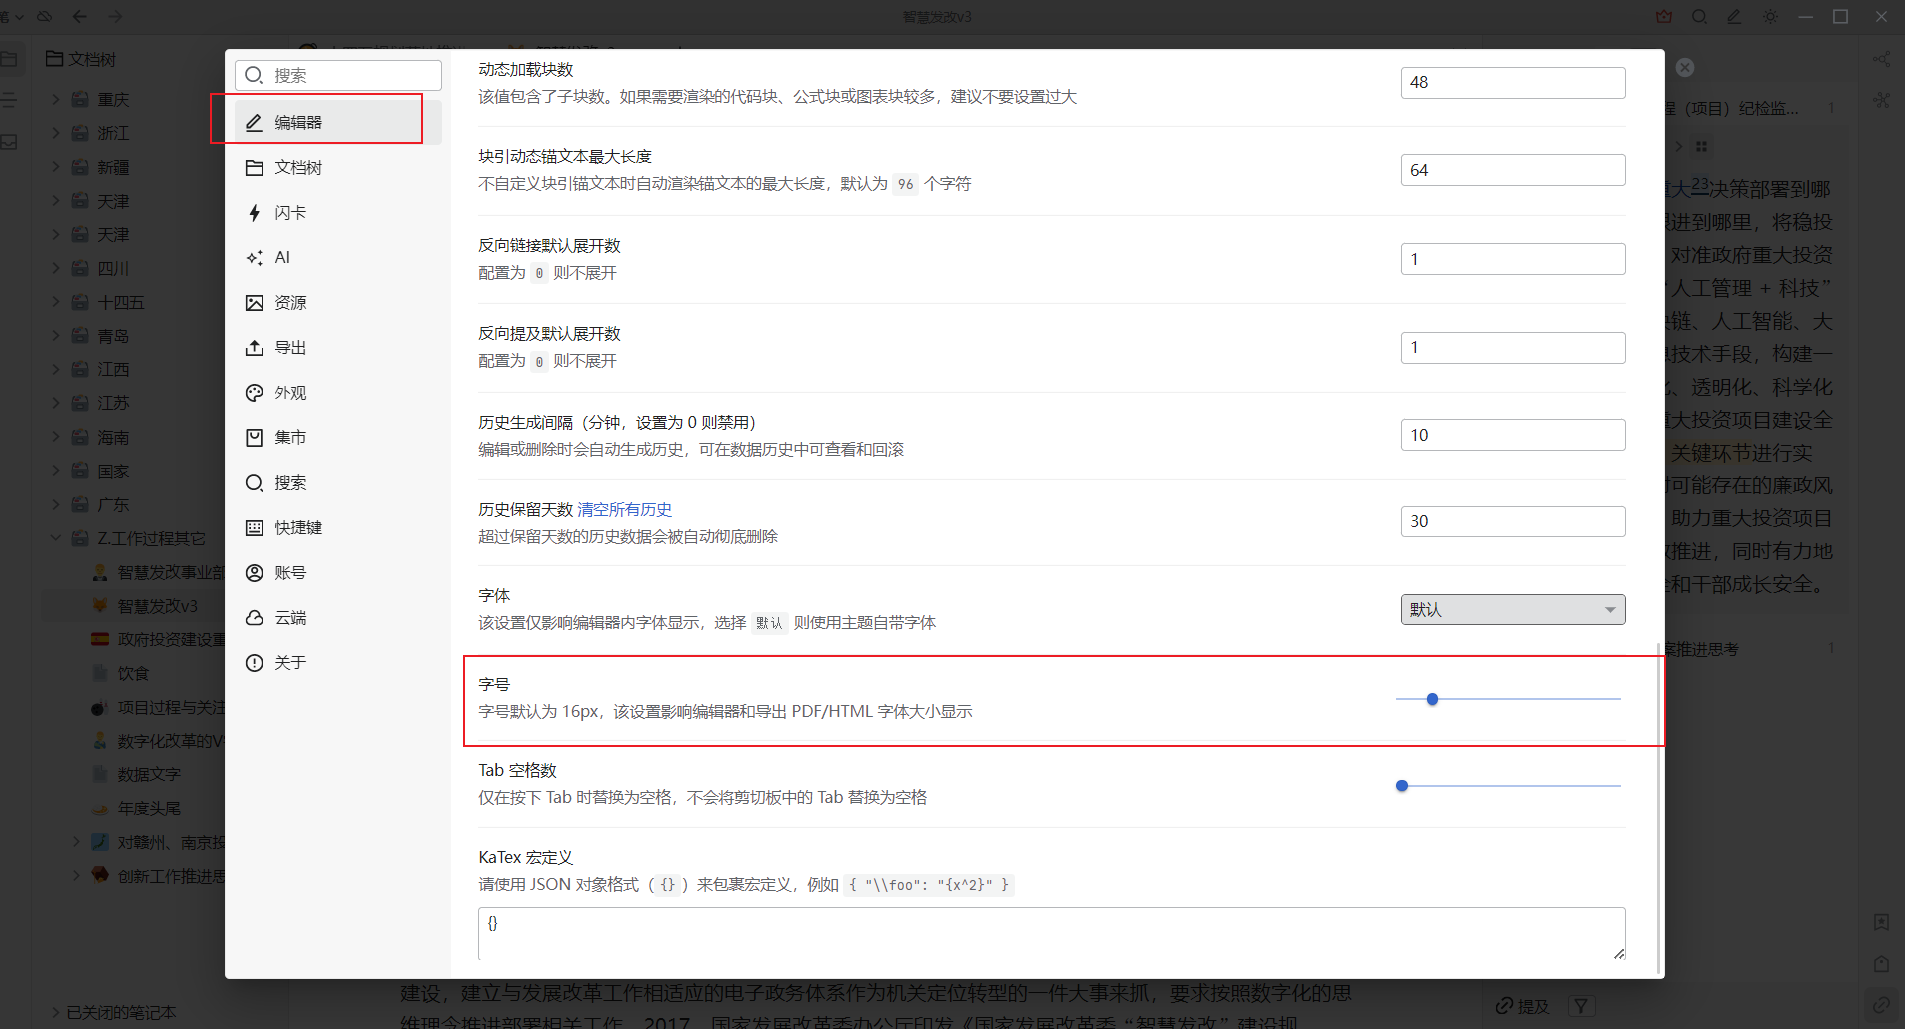The width and height of the screenshot is (1905, 1029).
Task: Expand the 已关闭的笔记本 section
Action: [56, 1012]
